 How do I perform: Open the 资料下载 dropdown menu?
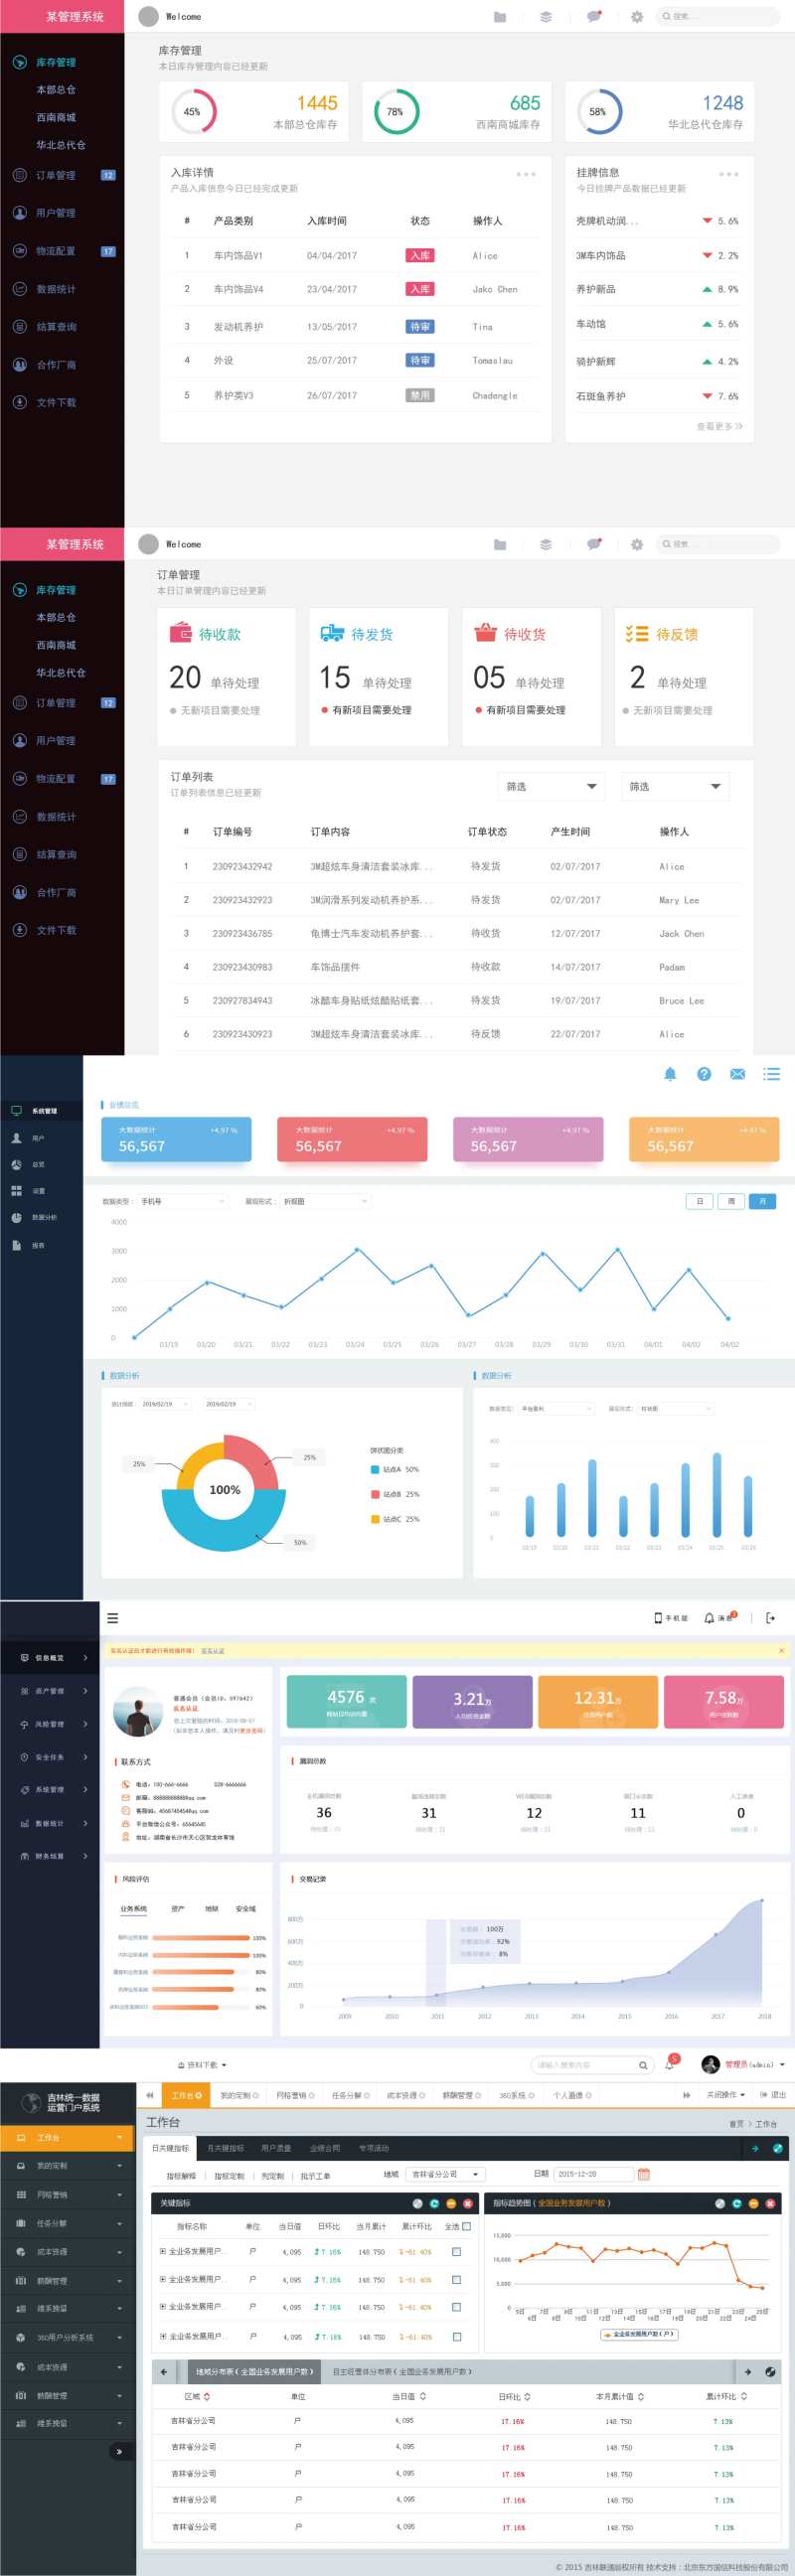[202, 2065]
